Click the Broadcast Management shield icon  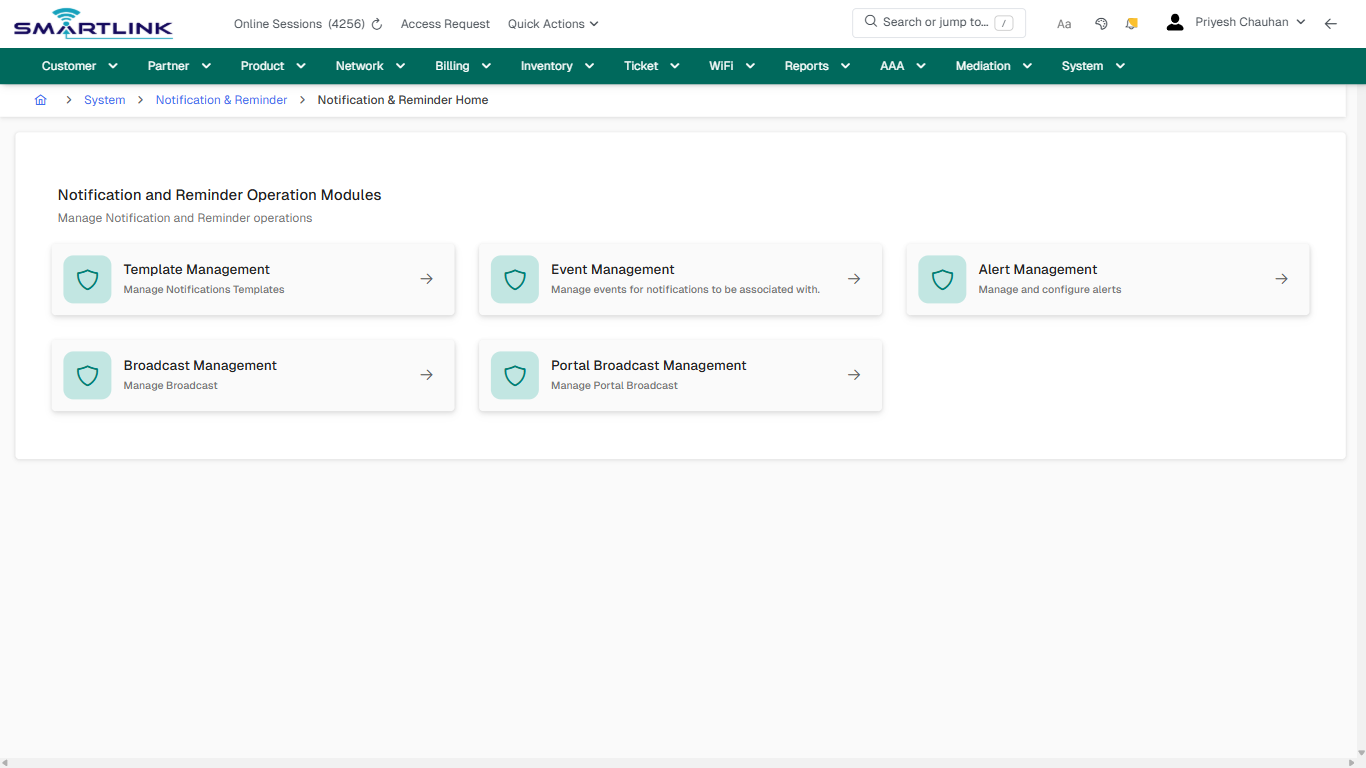87,375
